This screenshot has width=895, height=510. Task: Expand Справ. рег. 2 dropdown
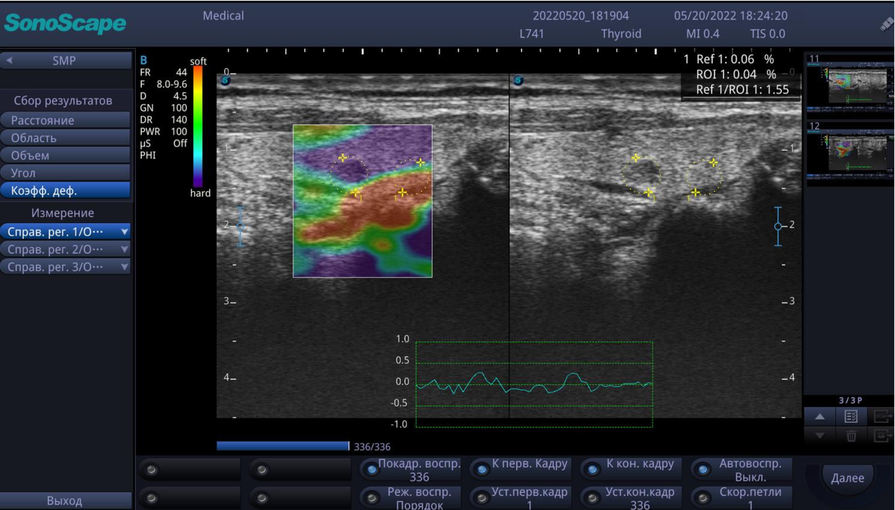click(124, 249)
